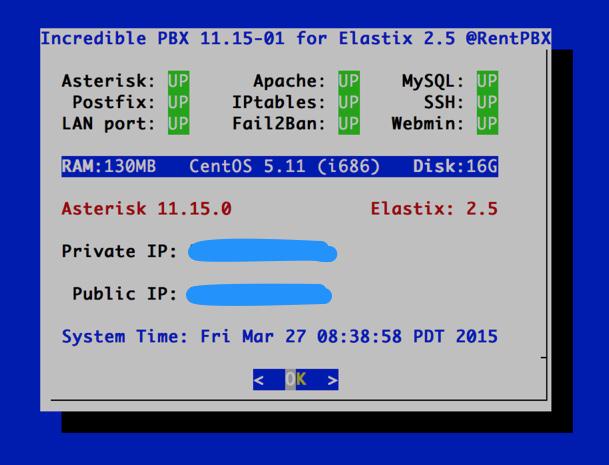Click the Asterisk: service label
This screenshot has height=465, width=609.
click(x=108, y=81)
